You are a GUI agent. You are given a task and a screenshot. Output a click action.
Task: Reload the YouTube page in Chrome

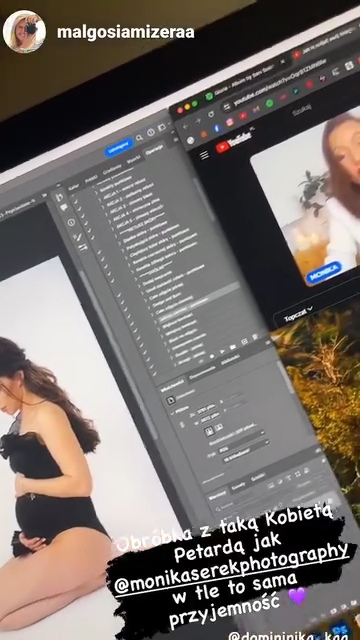[211, 114]
